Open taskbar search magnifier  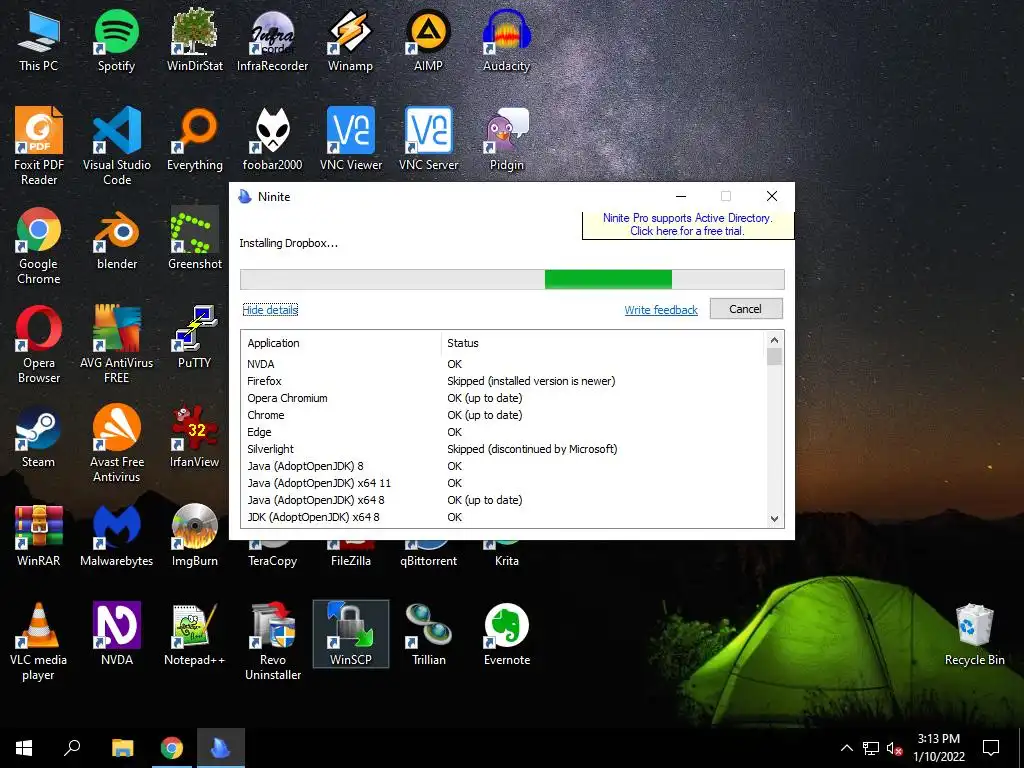coord(72,748)
